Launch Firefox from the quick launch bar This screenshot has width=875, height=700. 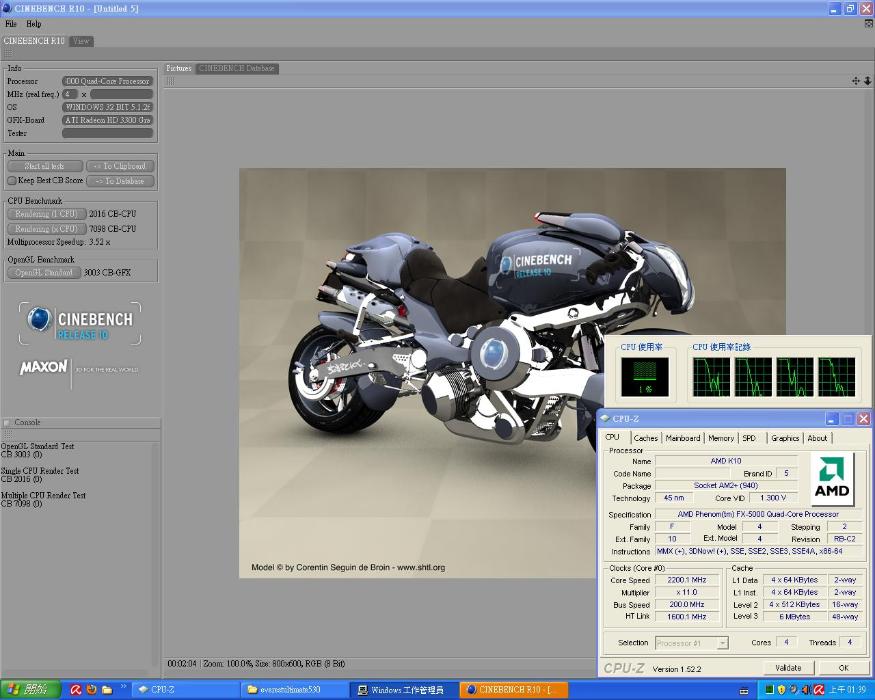click(92, 690)
